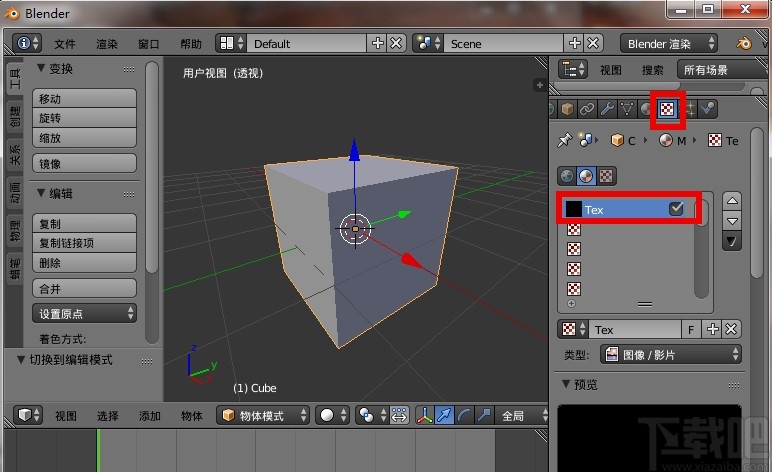The width and height of the screenshot is (772, 472).
Task: Click the 合并 join button
Action: (x=84, y=288)
